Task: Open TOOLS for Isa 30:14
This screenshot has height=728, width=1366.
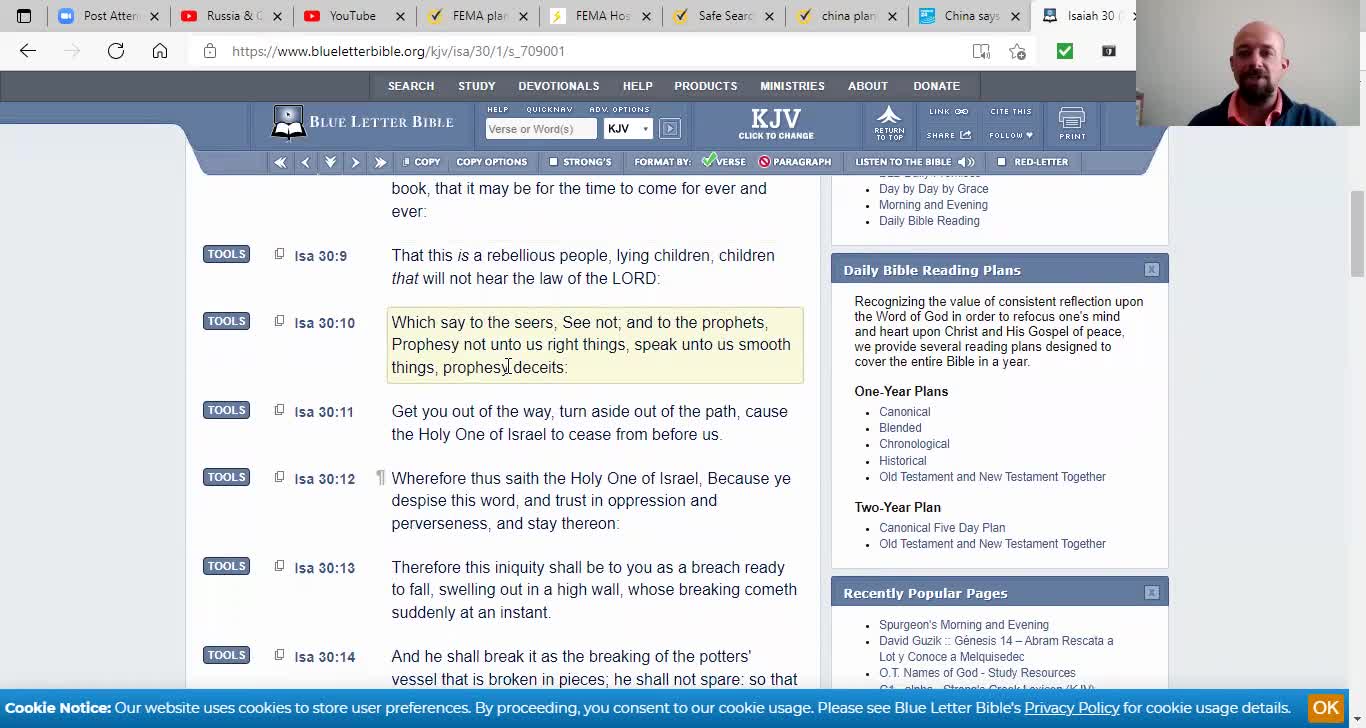Action: click(x=226, y=655)
